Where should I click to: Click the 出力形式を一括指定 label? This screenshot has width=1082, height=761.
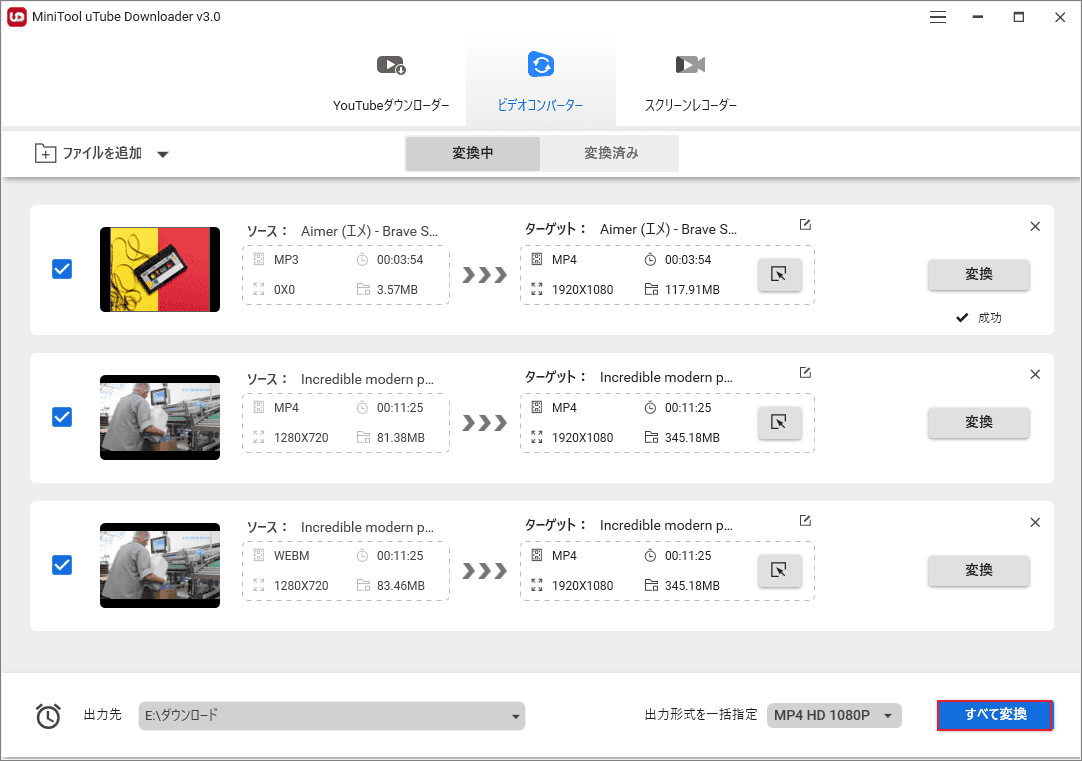click(x=700, y=715)
